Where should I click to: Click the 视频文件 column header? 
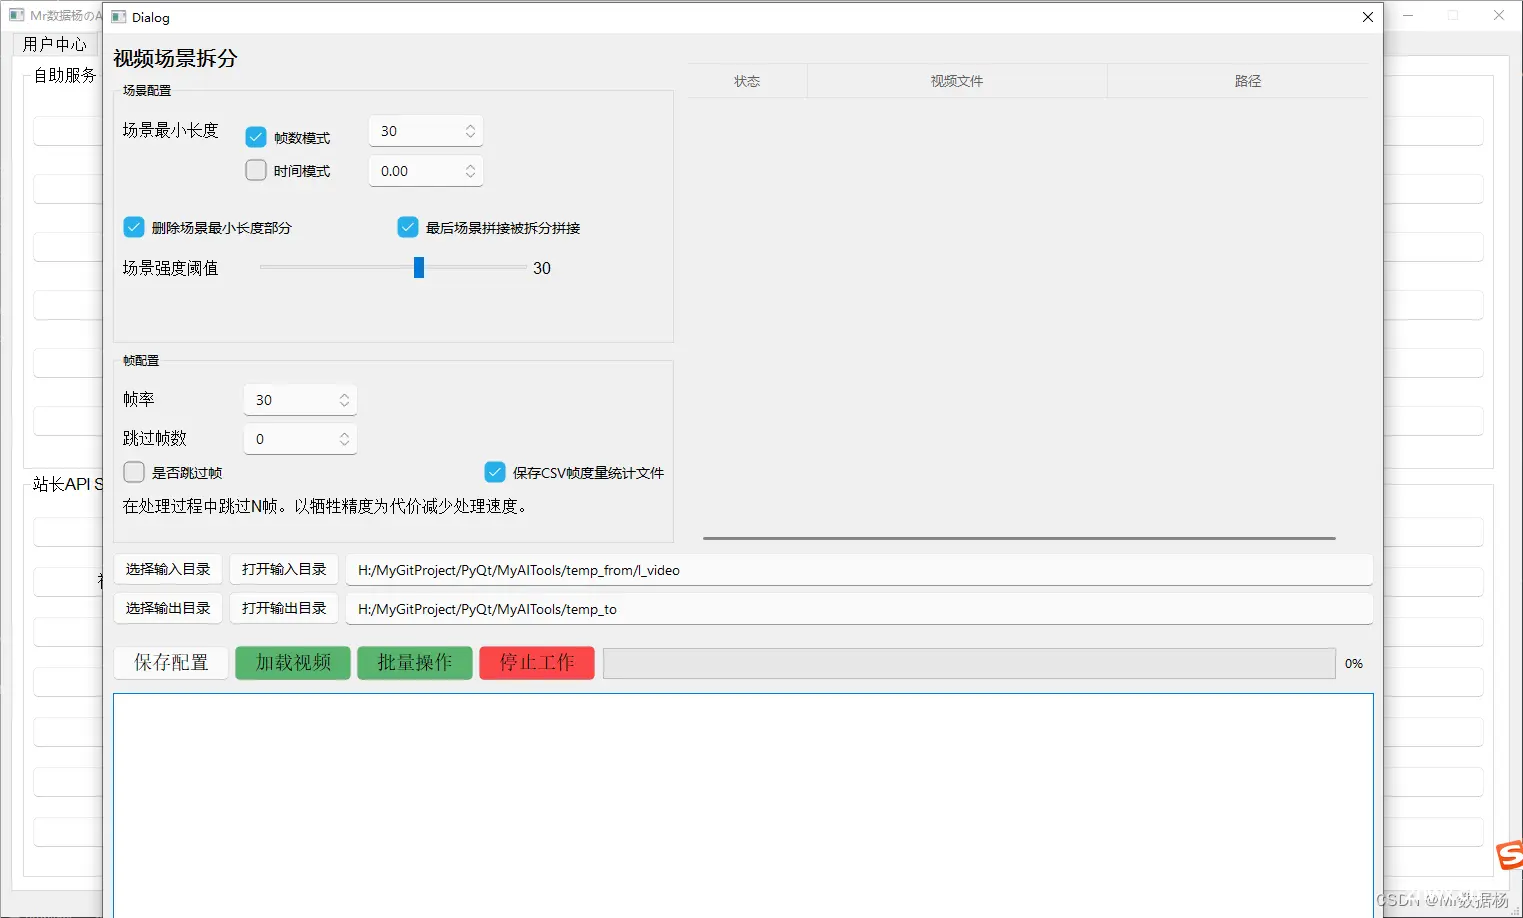[957, 81]
